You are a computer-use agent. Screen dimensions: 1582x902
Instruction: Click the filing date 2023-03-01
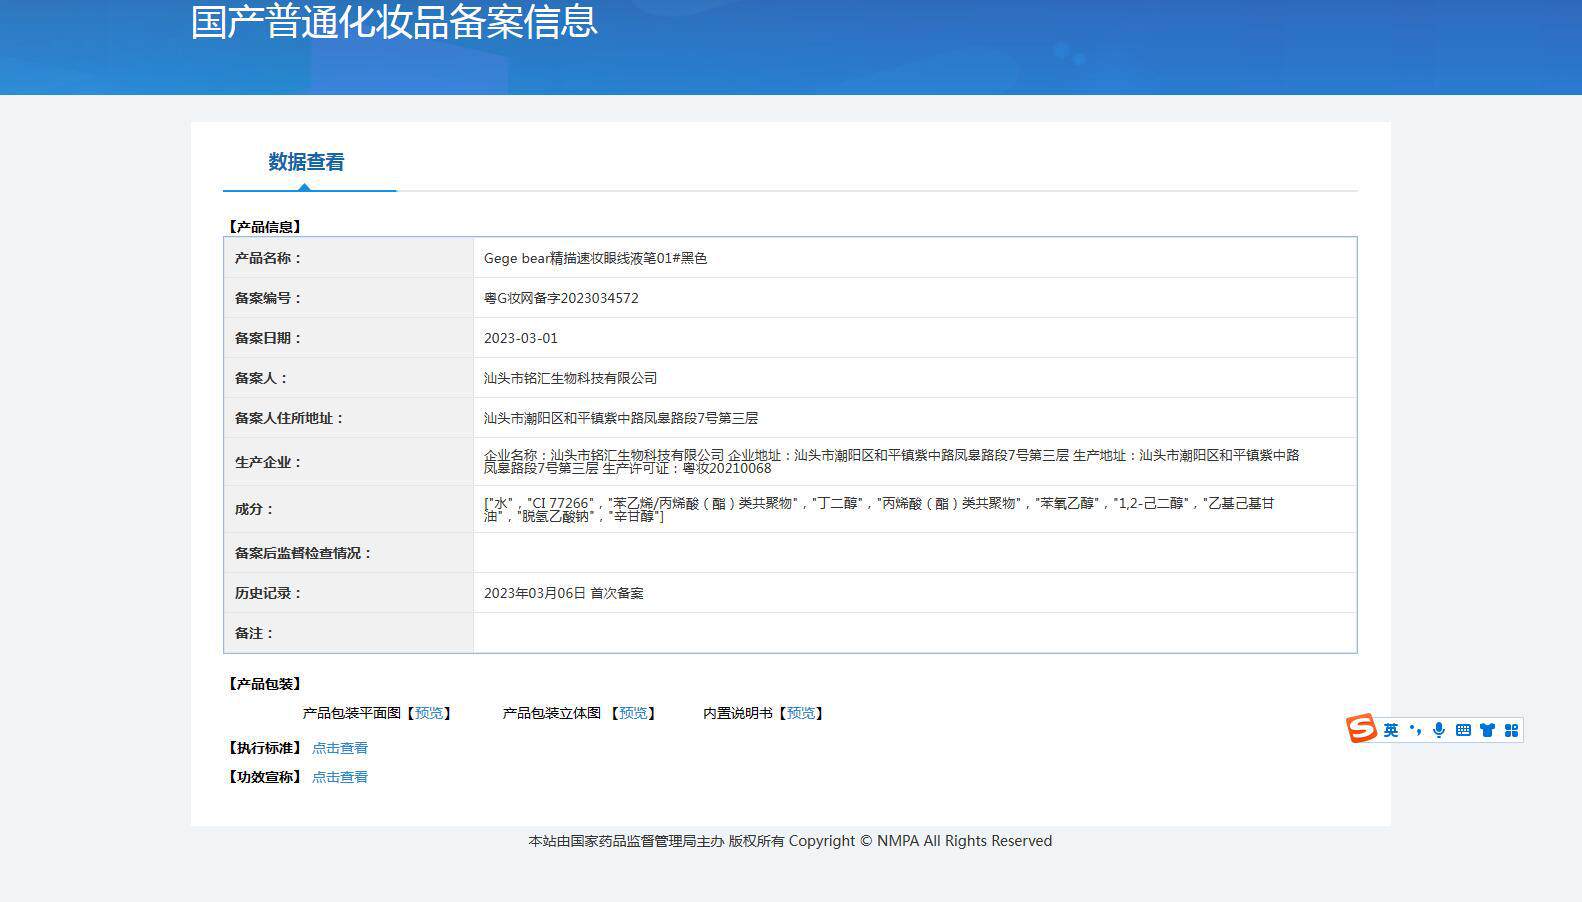tap(521, 338)
